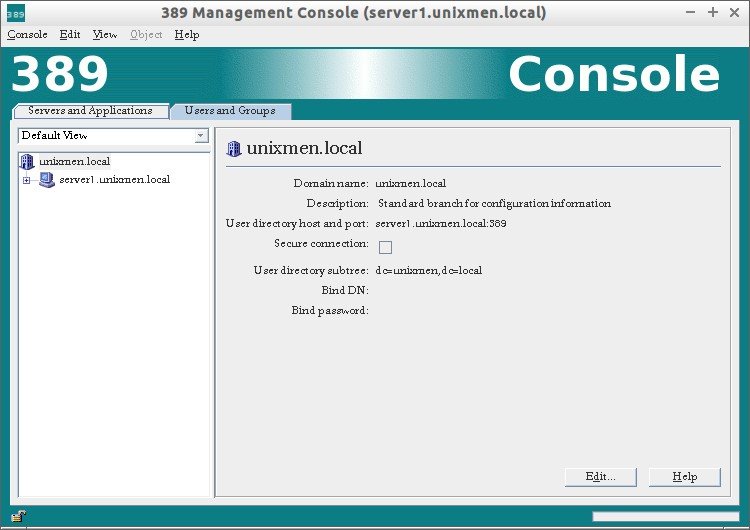Click the 'User directory subtree:' label
This screenshot has height=530, width=750.
point(311,271)
